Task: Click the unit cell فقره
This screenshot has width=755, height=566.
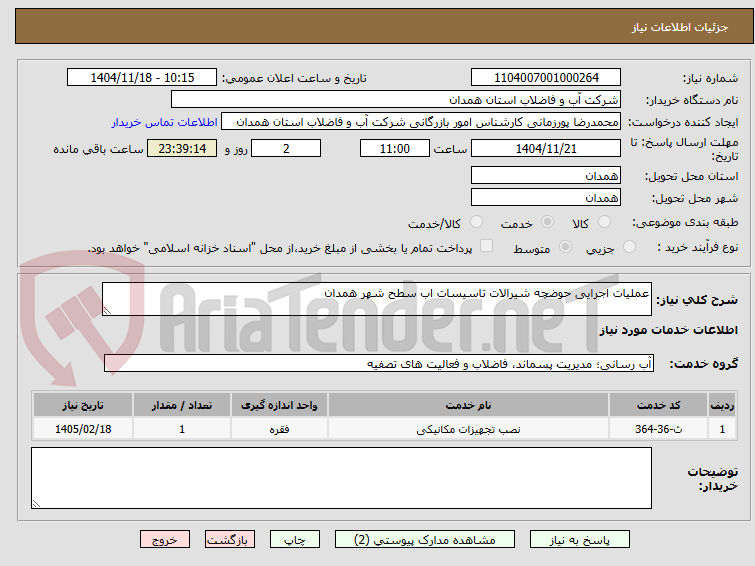Action: coord(279,429)
